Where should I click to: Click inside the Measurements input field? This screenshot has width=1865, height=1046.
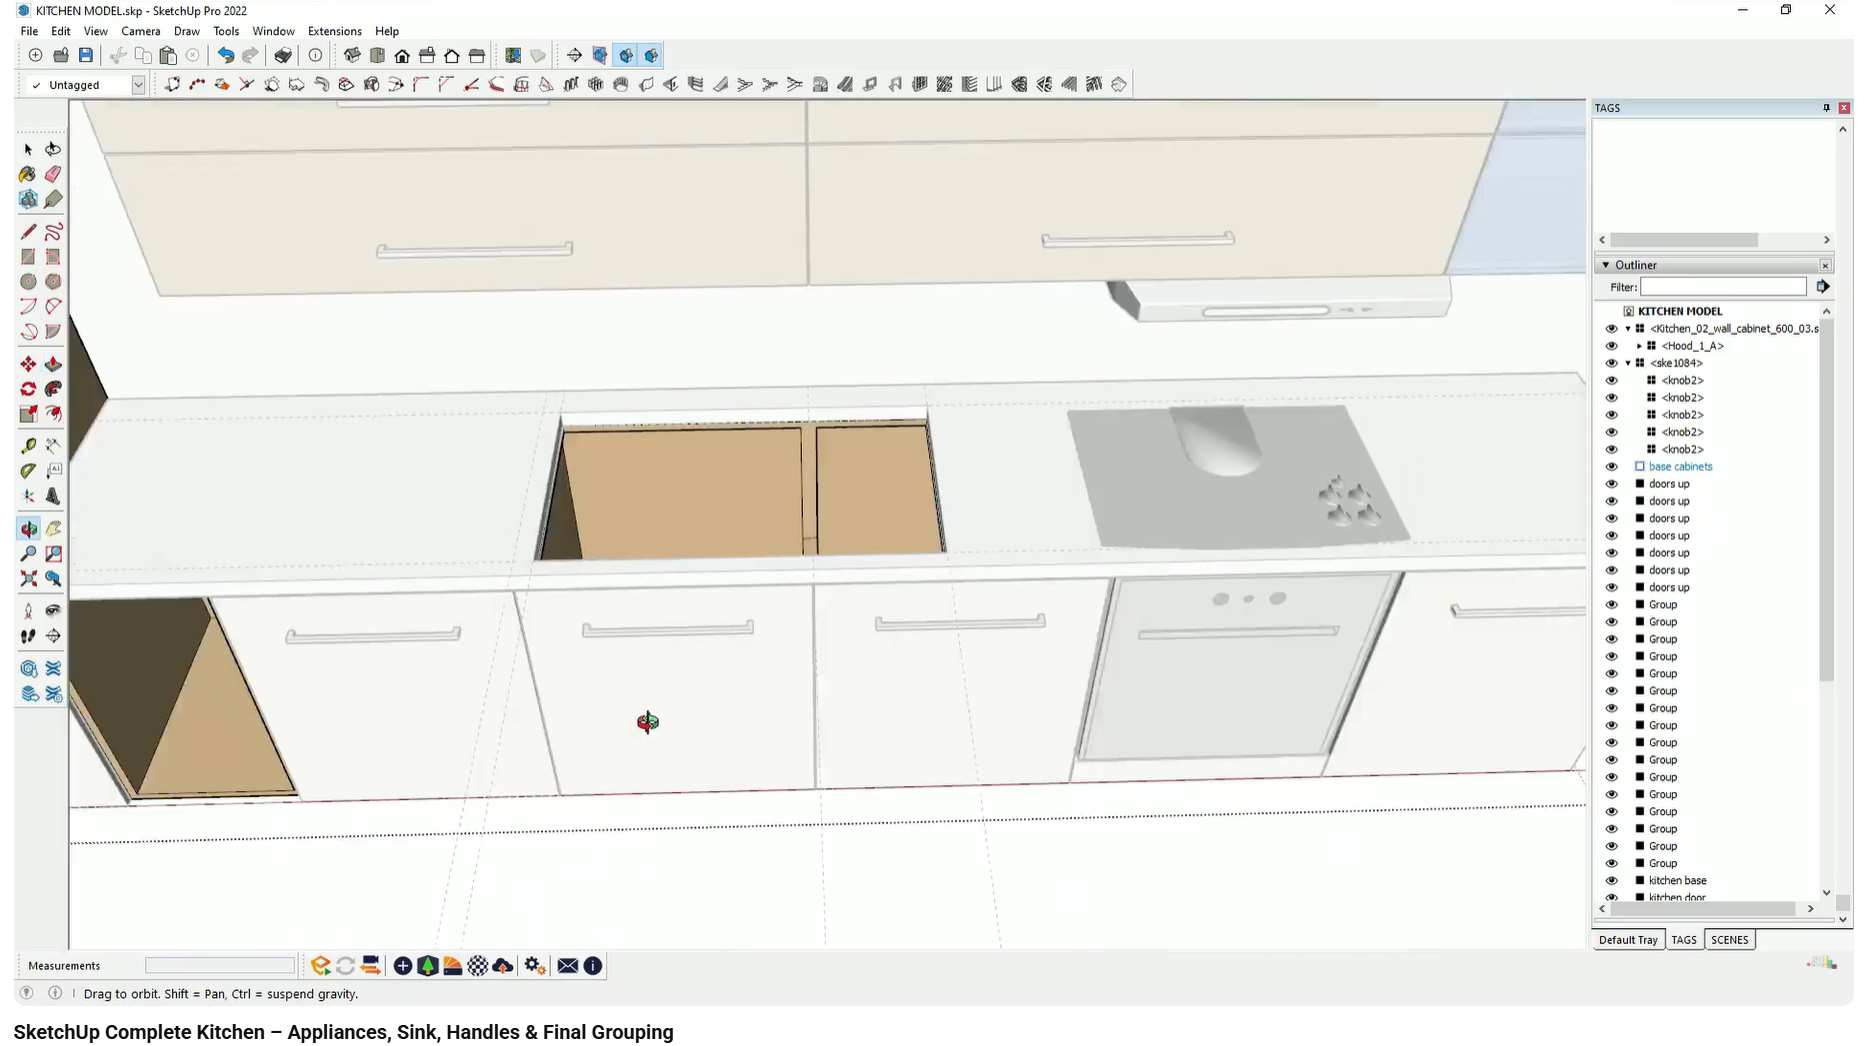coord(220,965)
